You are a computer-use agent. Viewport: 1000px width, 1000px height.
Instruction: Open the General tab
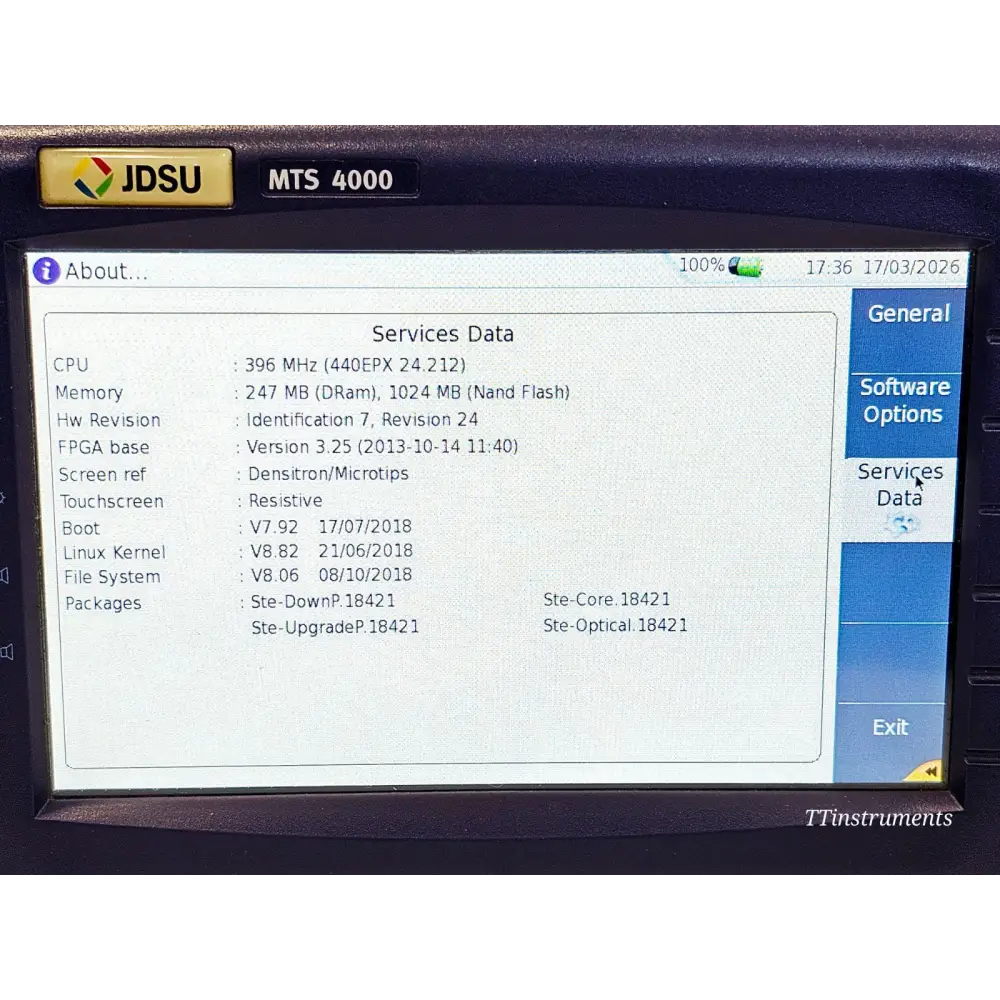point(908,330)
